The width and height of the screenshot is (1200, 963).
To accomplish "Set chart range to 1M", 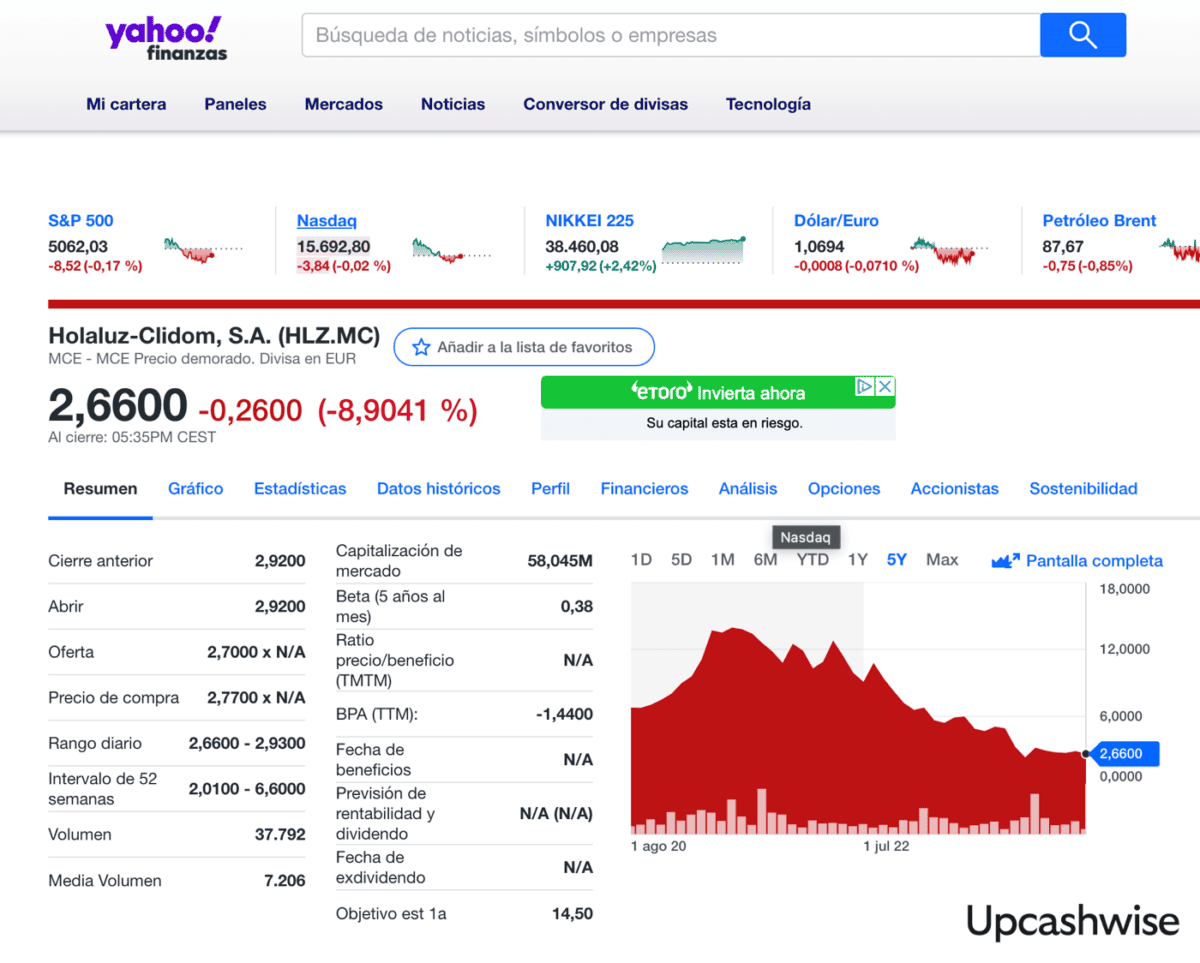I will (x=723, y=560).
